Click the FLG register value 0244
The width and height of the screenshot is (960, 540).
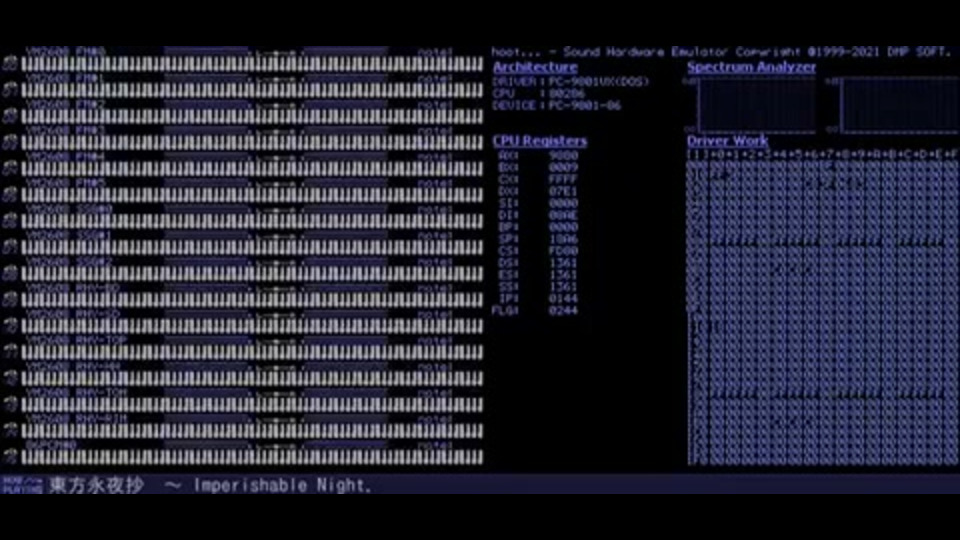click(x=563, y=311)
